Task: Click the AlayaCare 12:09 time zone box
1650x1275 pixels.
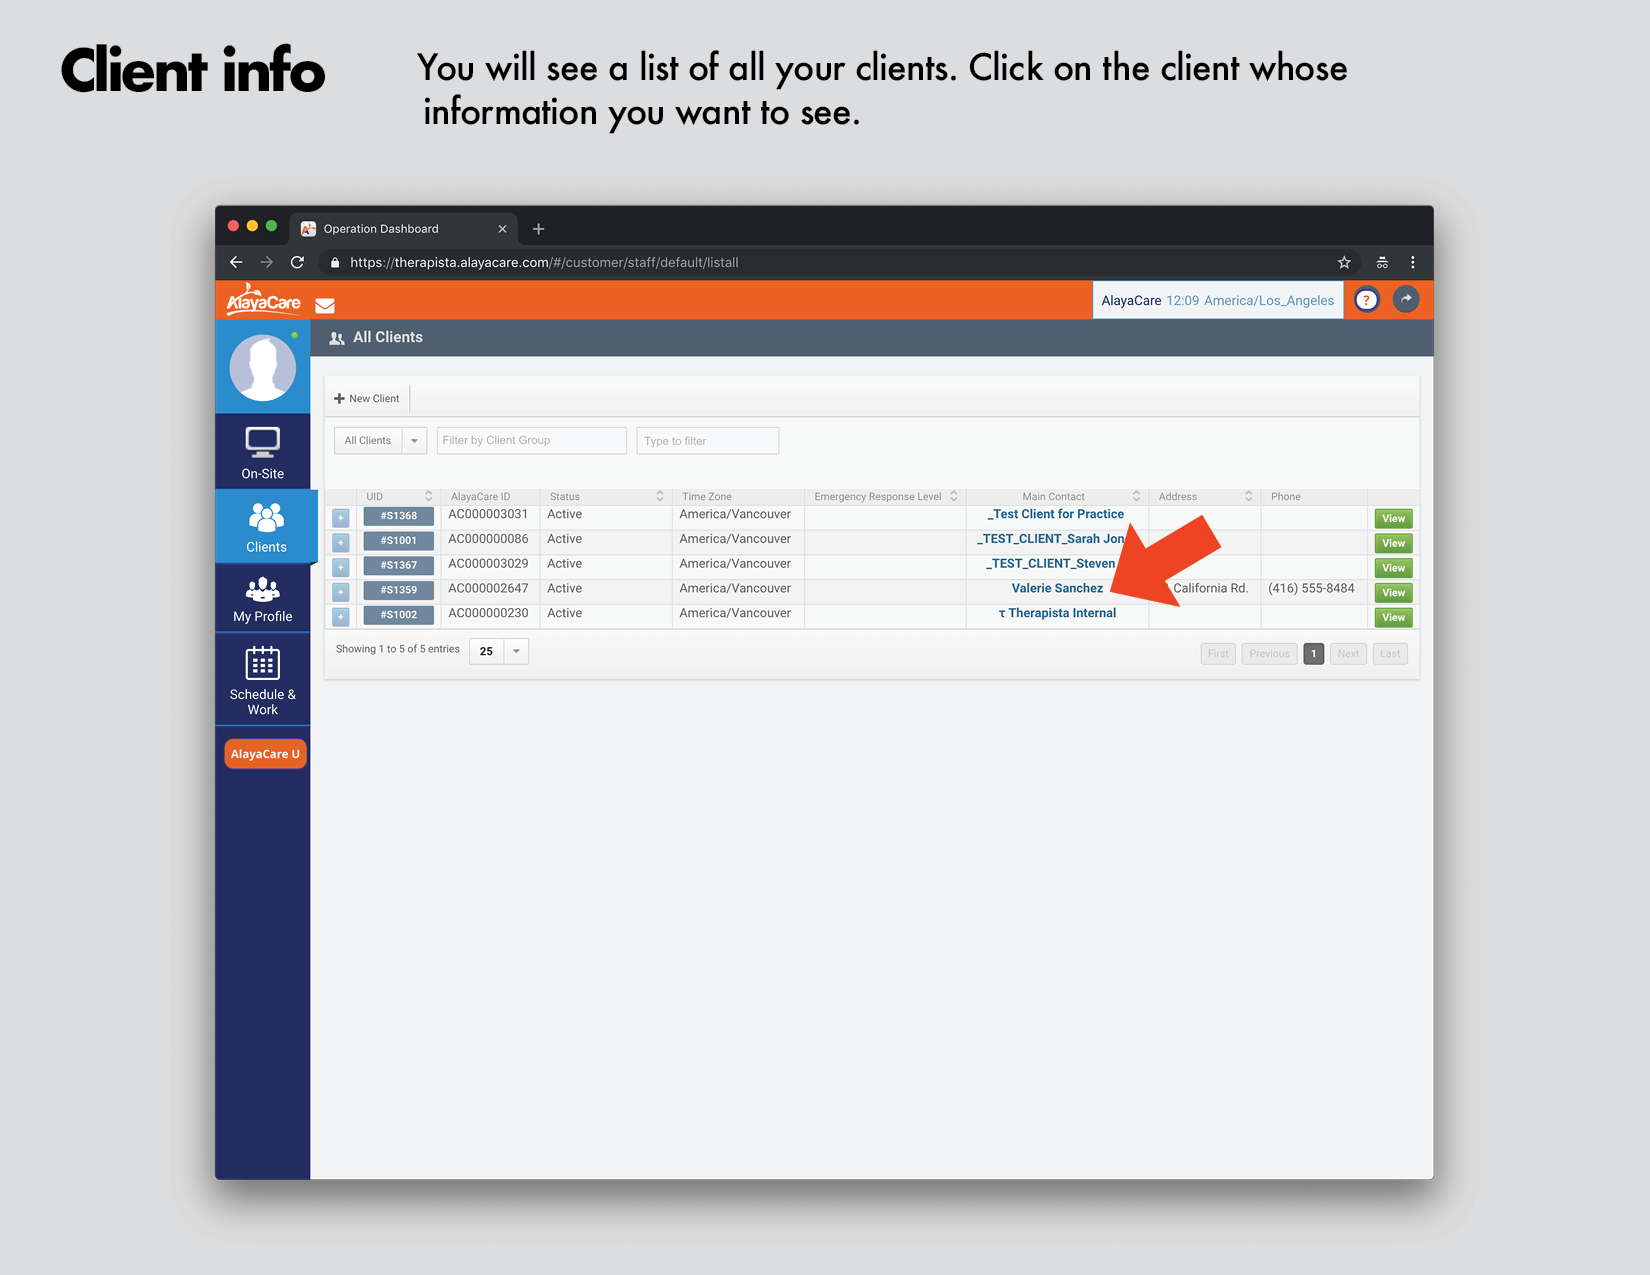Action: coord(1217,300)
